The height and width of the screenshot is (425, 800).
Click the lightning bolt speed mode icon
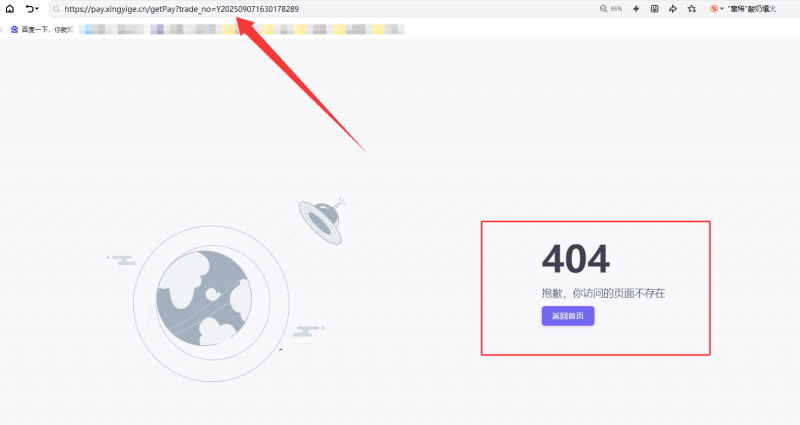pyautogui.click(x=636, y=9)
